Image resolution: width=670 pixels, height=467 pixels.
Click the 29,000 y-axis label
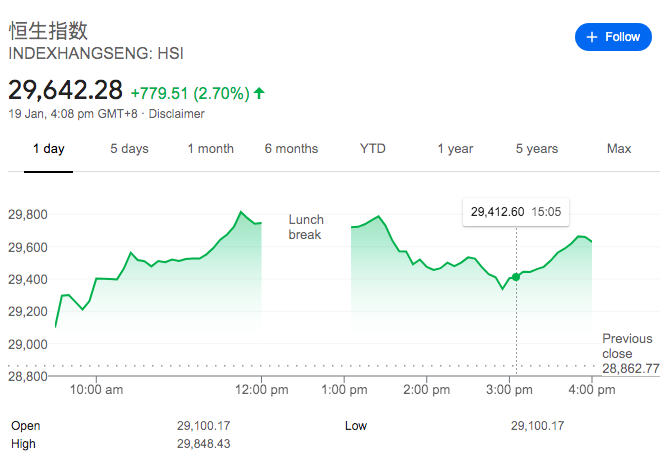pos(28,344)
